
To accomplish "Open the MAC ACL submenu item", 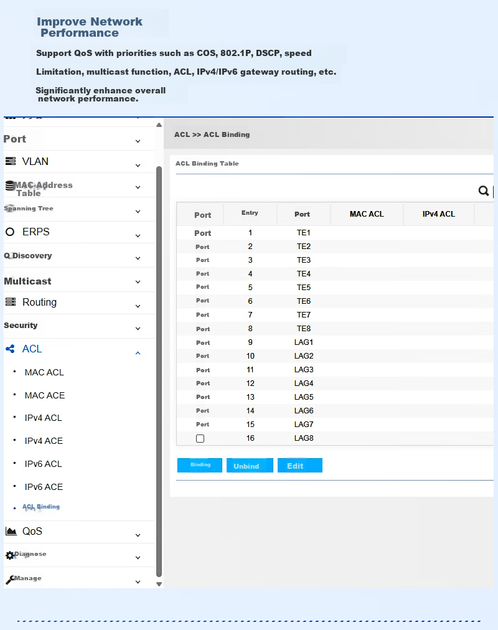I will tap(44, 372).
